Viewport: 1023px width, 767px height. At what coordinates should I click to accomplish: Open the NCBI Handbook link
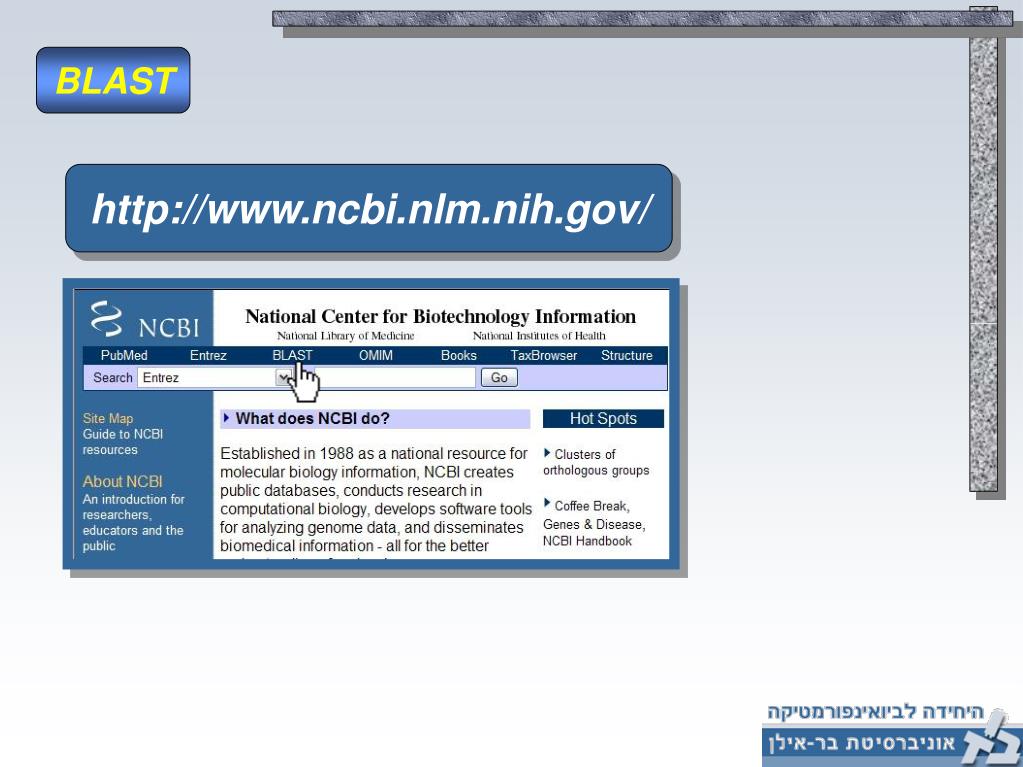tap(587, 541)
